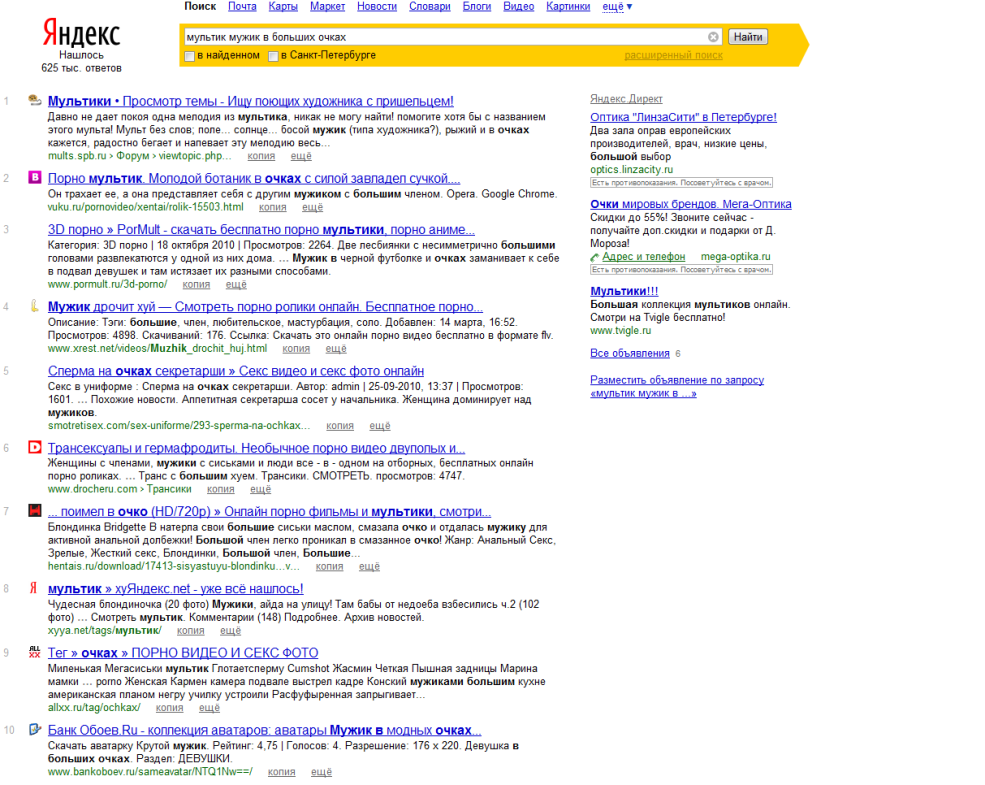This screenshot has height=785, width=985.
Task: Click the Yandex logo
Action: click(81, 34)
